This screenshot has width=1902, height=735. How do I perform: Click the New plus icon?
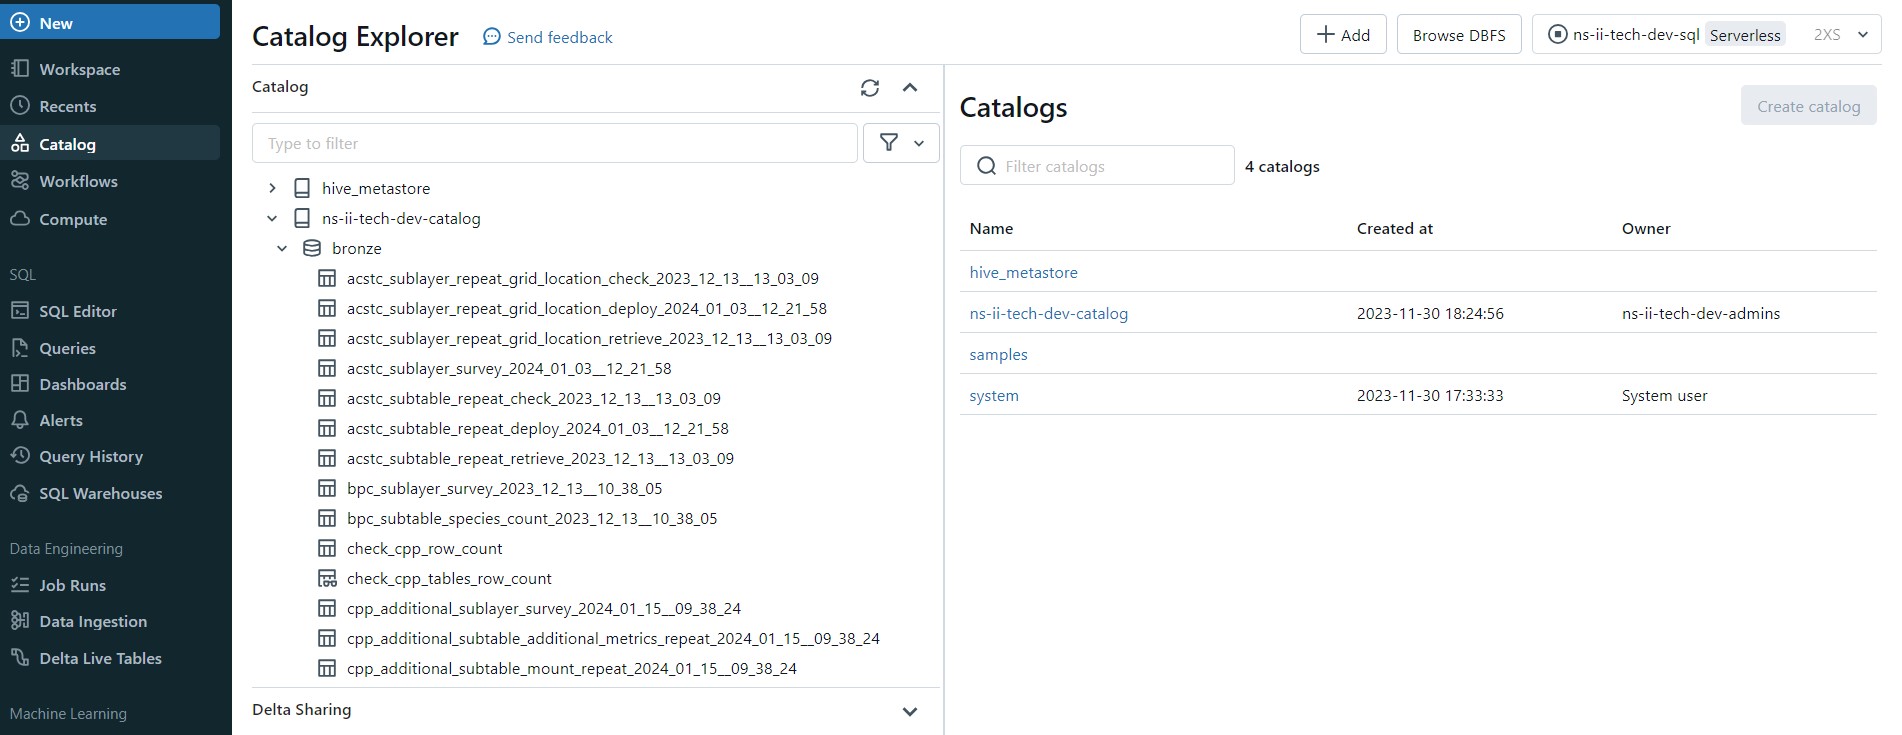(x=20, y=22)
